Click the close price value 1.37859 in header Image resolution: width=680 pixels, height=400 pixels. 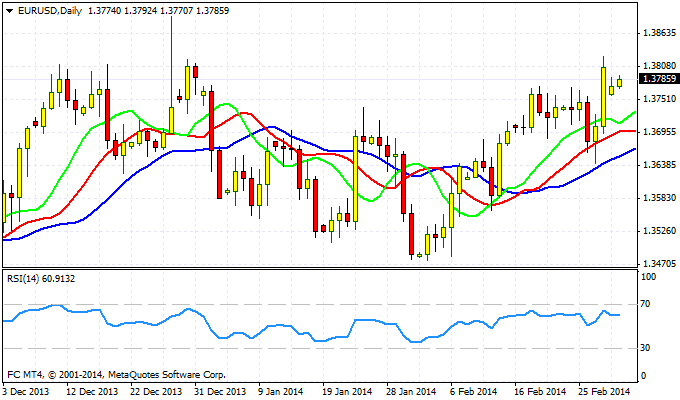pos(212,11)
